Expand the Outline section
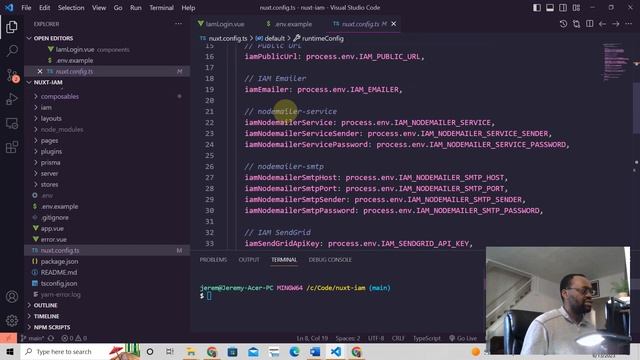 point(45,305)
